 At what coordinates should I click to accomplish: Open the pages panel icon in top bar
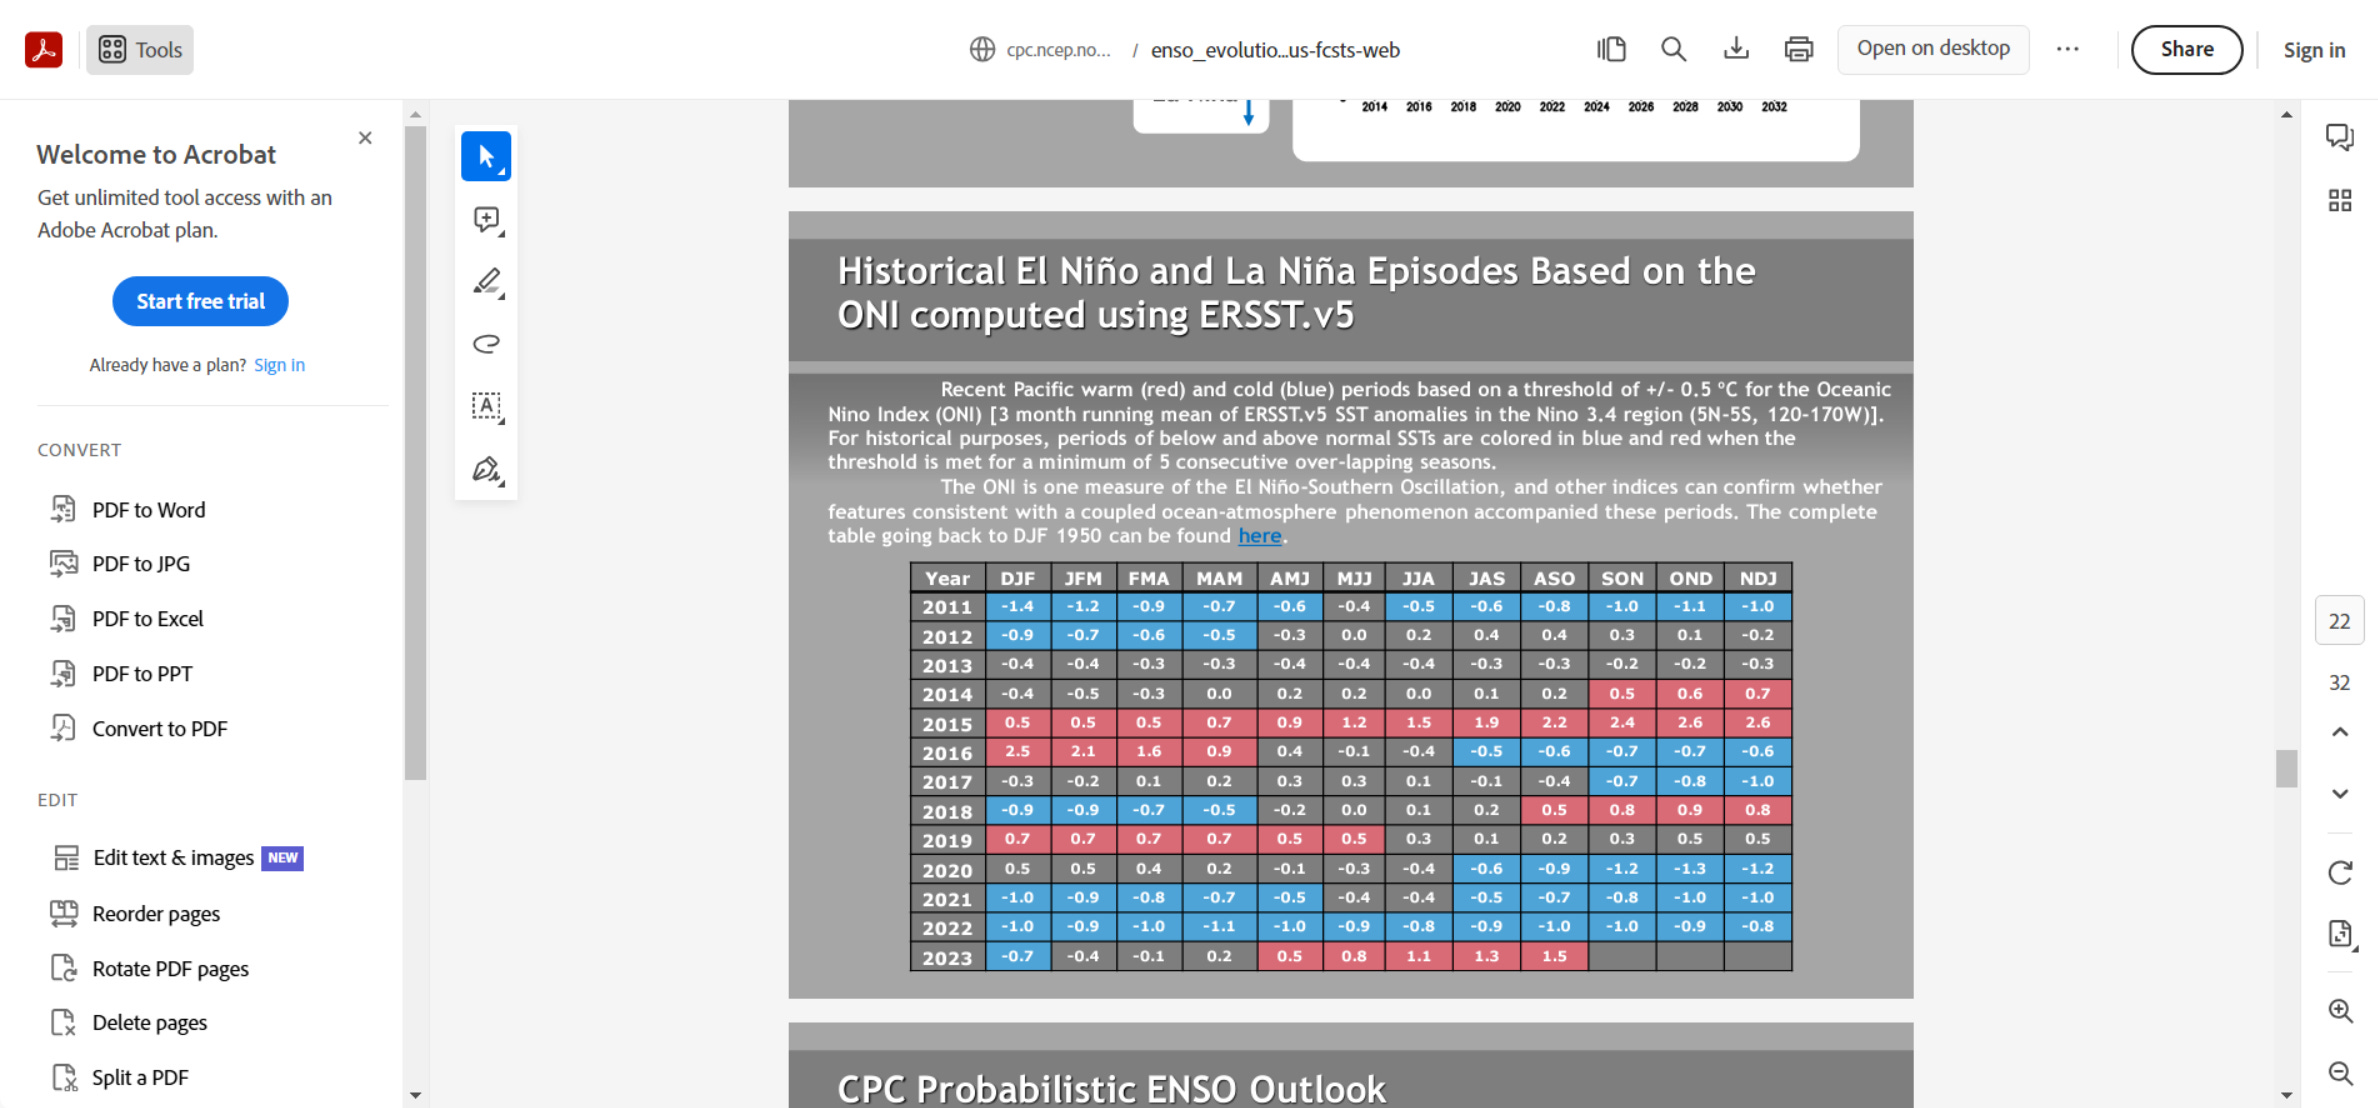1611,49
